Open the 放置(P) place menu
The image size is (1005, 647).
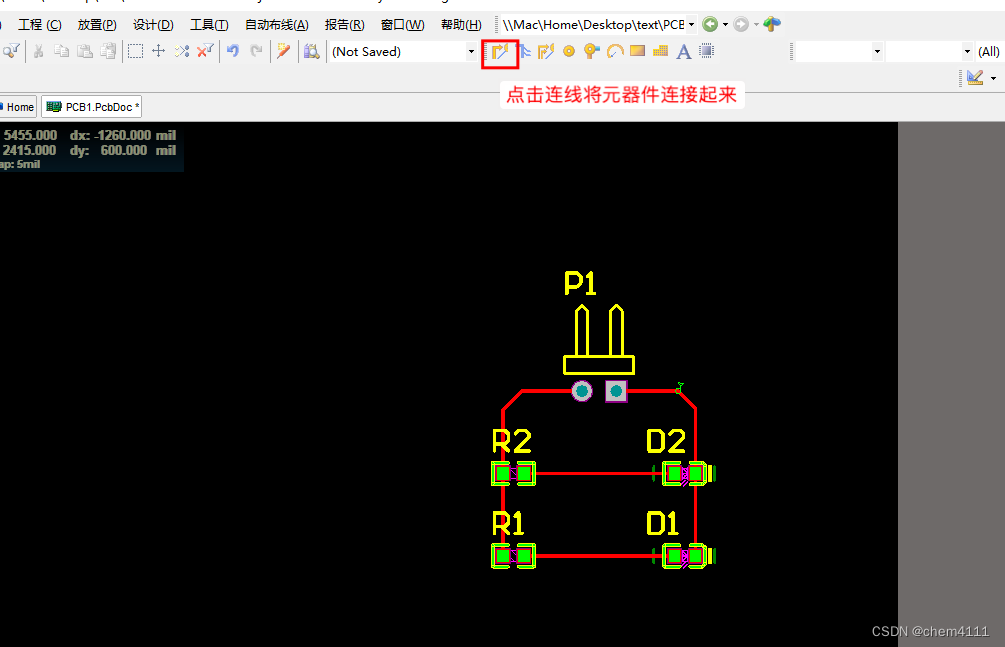[x=97, y=25]
